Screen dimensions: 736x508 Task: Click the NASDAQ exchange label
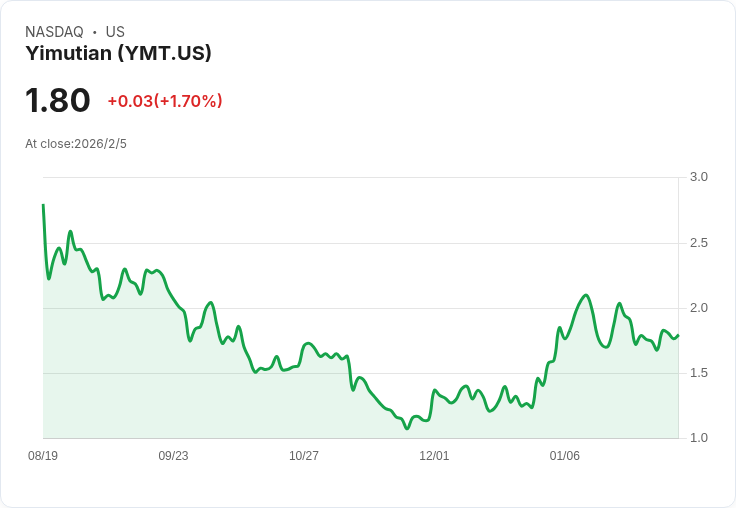[x=54, y=31]
